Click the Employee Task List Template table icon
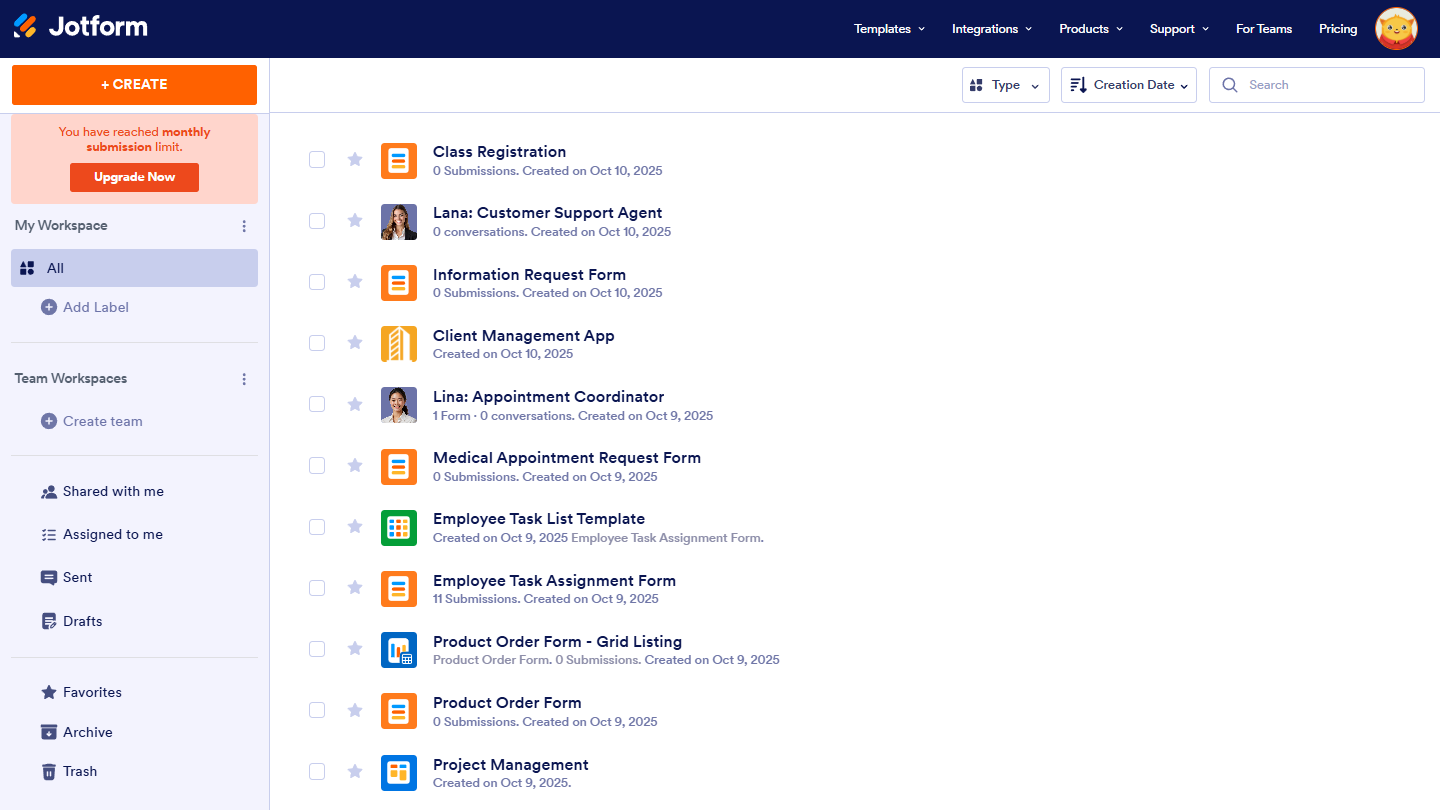 399,527
